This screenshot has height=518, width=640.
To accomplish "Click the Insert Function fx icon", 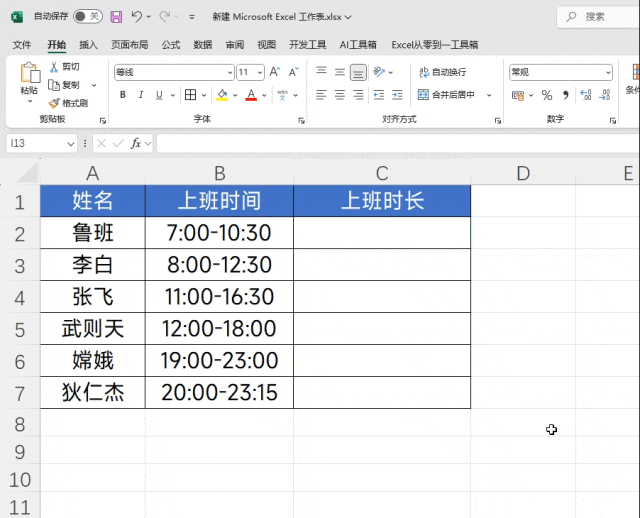I will click(x=136, y=143).
